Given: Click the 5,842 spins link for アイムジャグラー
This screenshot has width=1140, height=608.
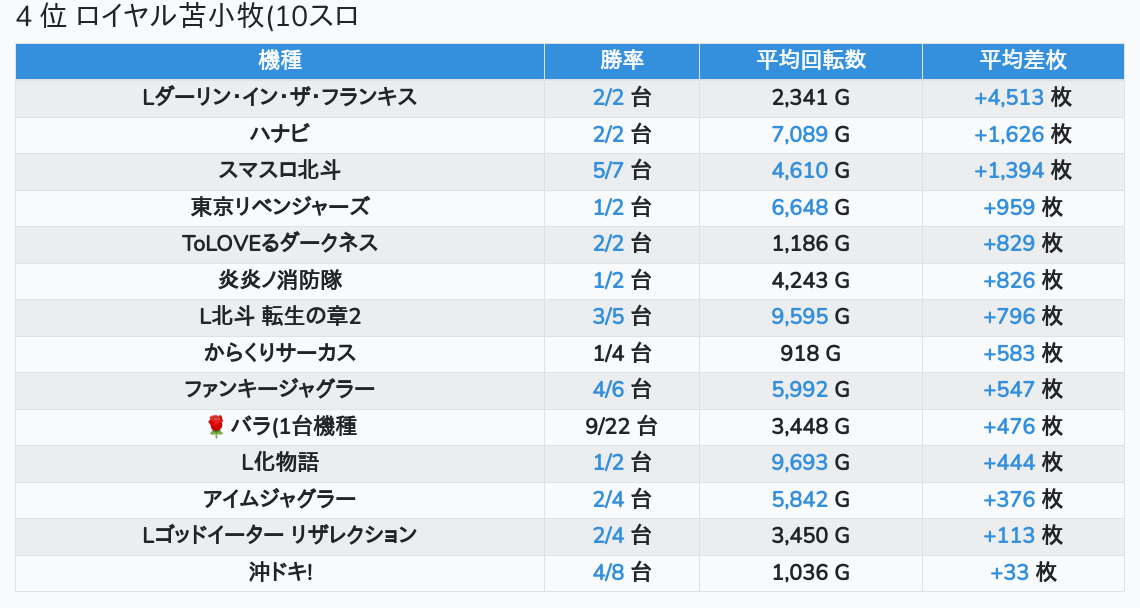Looking at the screenshot, I should (x=800, y=499).
